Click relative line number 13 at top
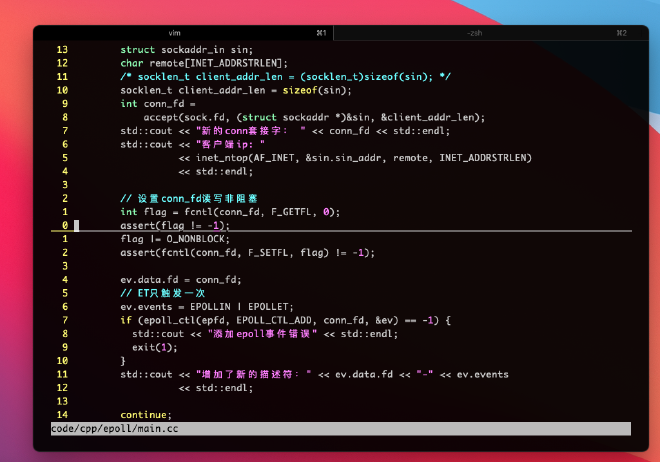Screen dimensions: 660x462 62,50
